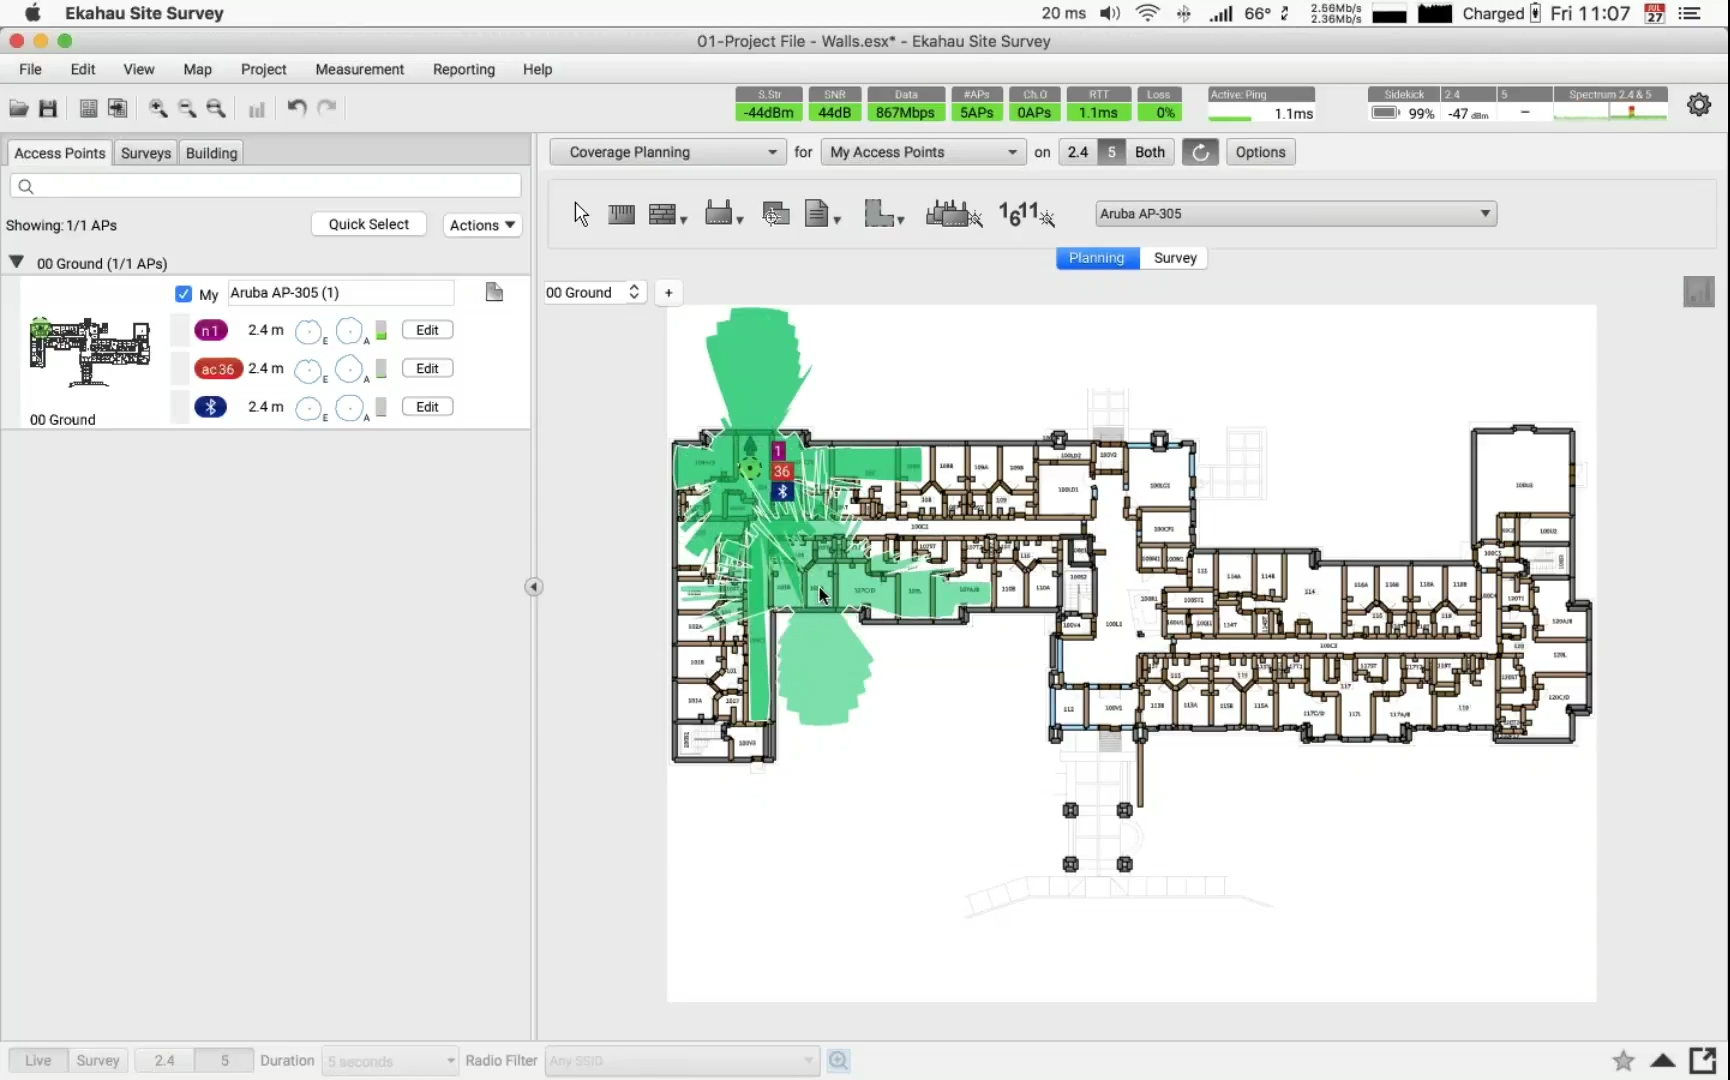Image resolution: width=1730 pixels, height=1080 pixels.
Task: Open the settings gear icon
Action: point(1699,104)
